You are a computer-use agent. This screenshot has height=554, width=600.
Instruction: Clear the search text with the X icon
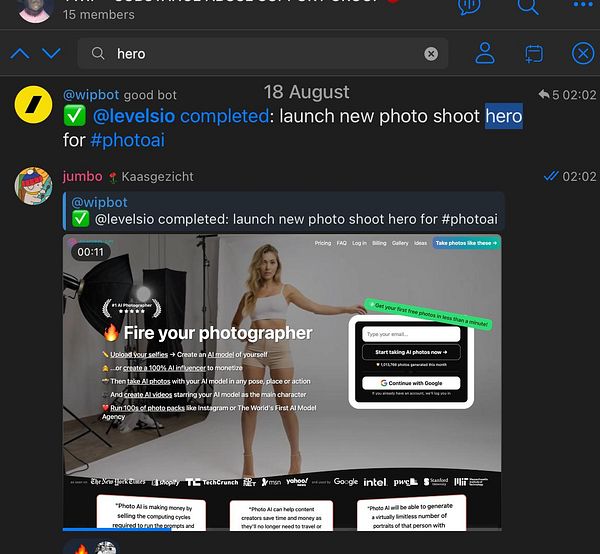pyautogui.click(x=431, y=54)
